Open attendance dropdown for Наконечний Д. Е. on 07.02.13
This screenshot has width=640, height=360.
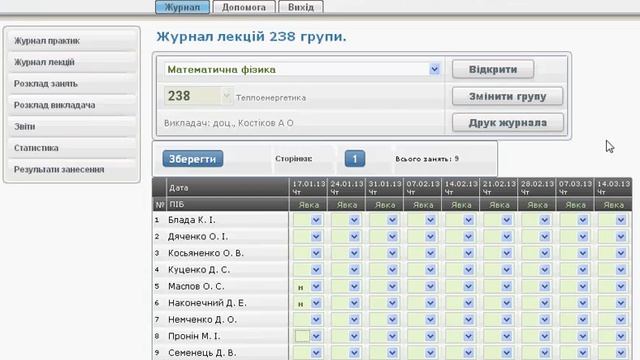pyautogui.click(x=430, y=303)
